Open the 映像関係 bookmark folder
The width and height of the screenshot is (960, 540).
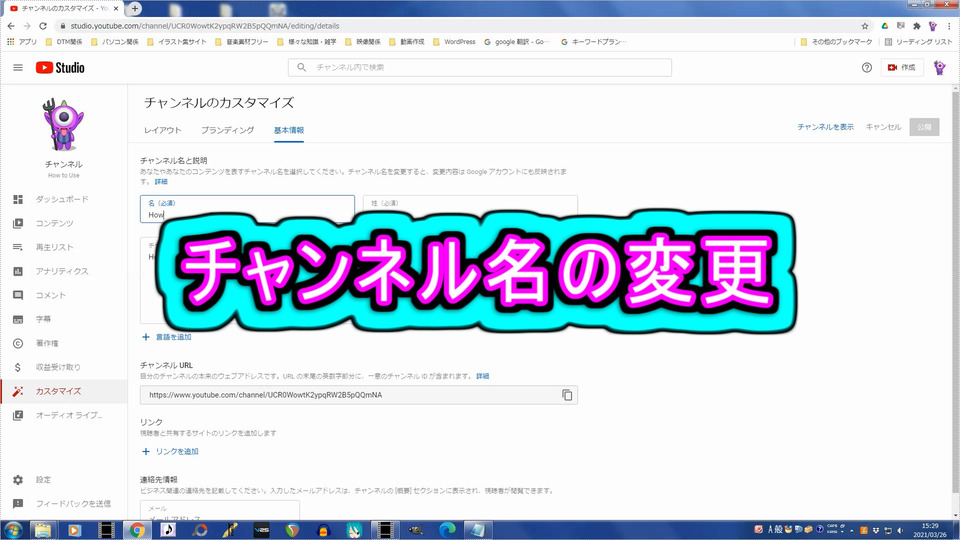pos(363,42)
